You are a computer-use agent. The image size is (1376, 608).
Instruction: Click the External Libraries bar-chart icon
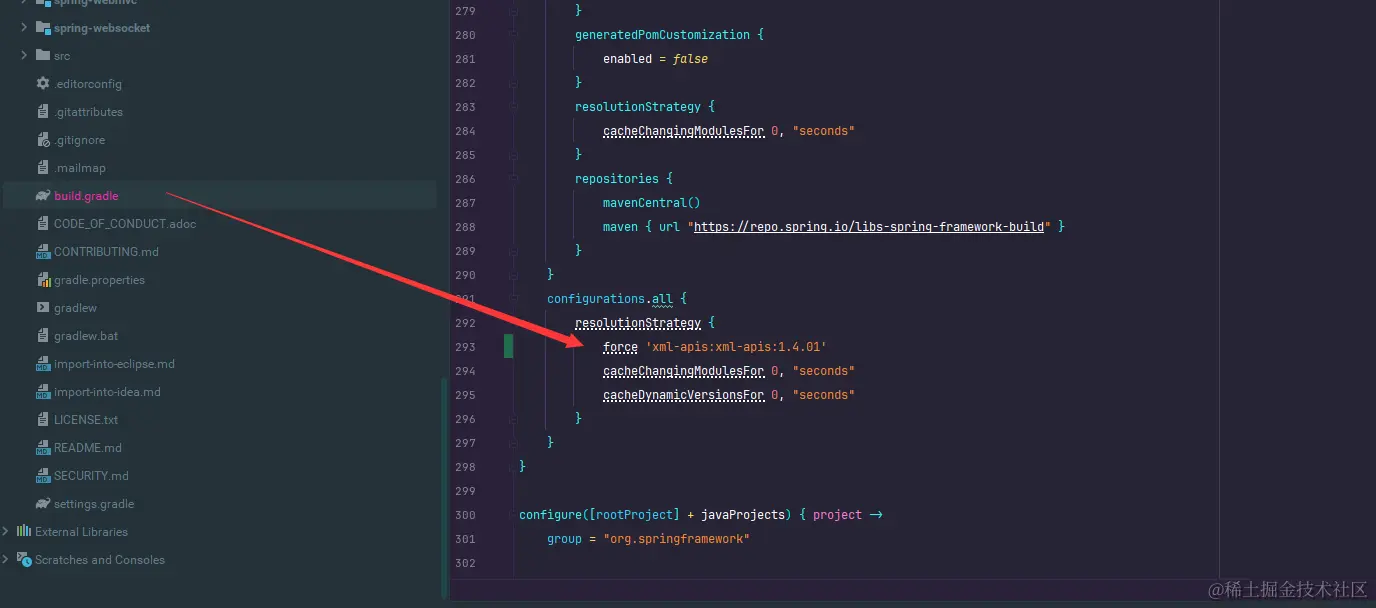click(x=24, y=532)
